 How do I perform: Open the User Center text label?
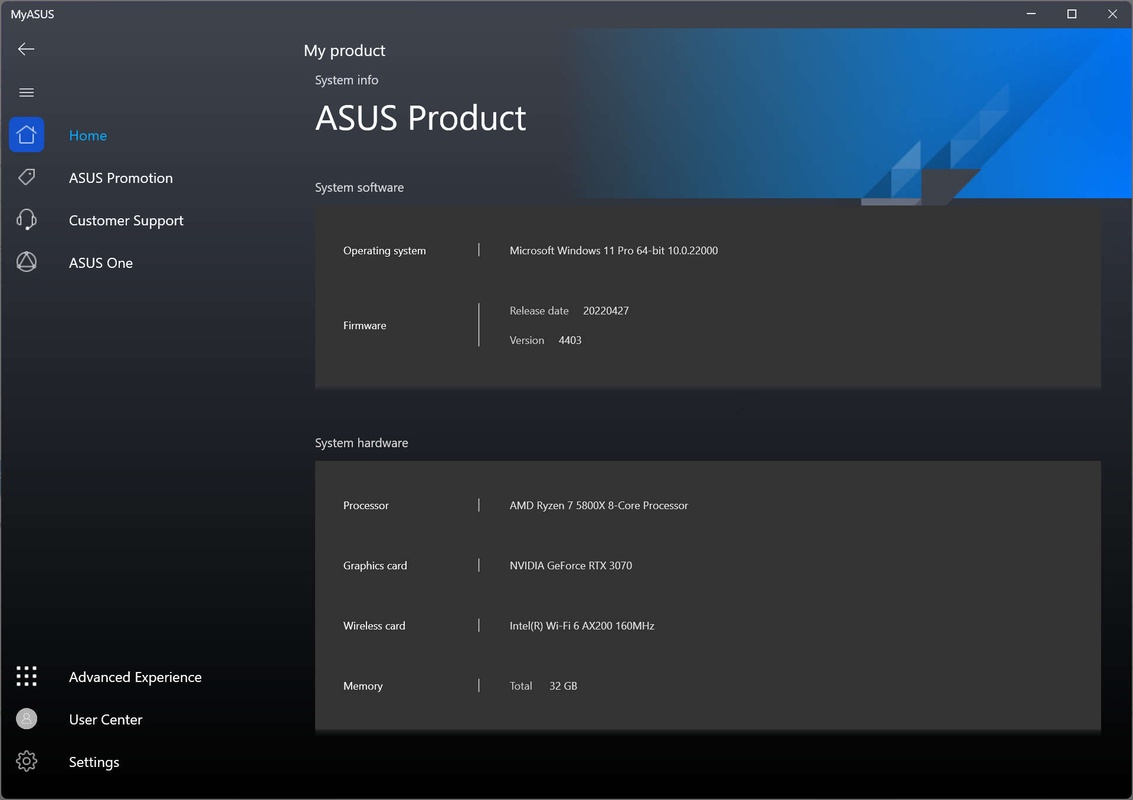point(106,720)
